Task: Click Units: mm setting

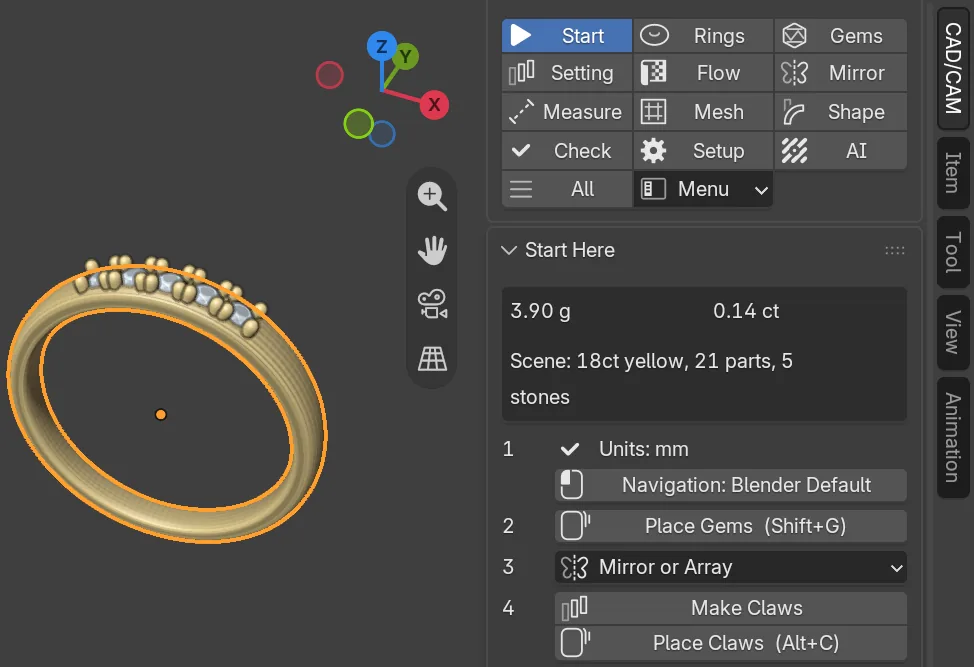Action: coord(644,449)
